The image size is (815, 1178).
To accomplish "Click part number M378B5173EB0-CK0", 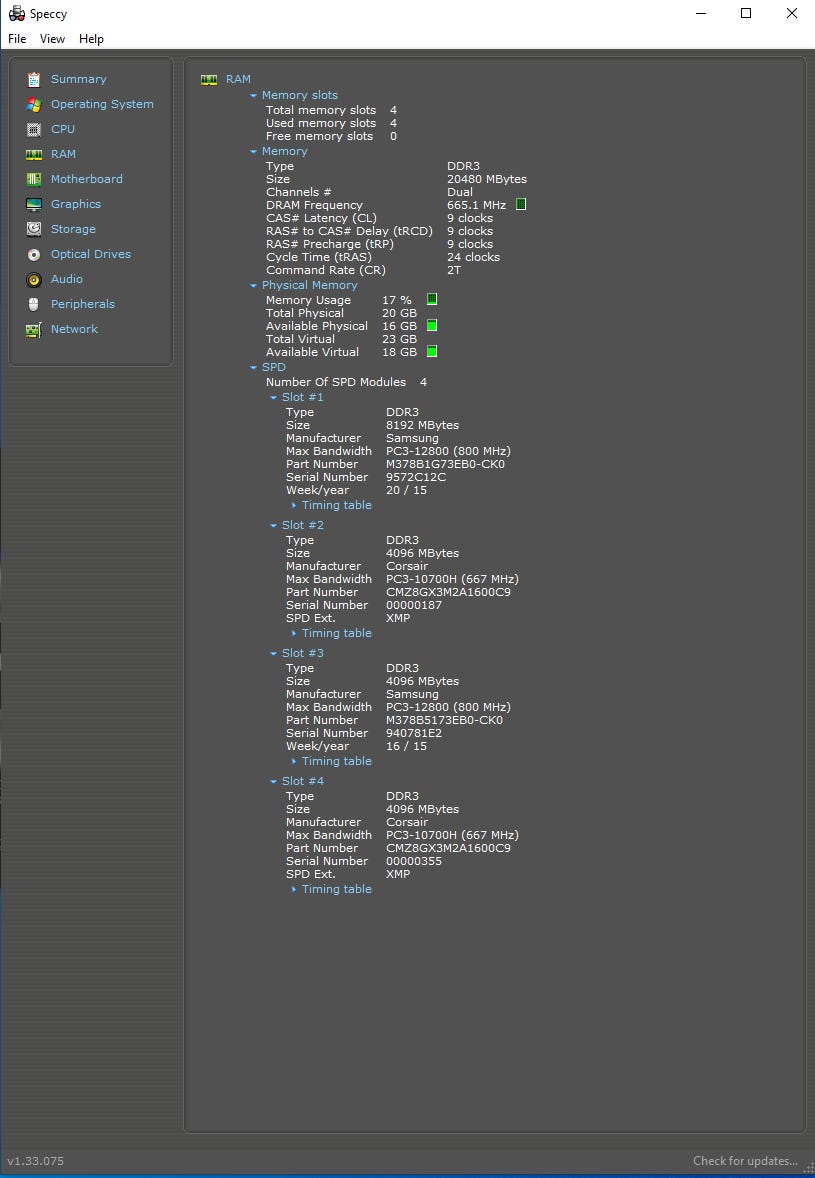I will (x=445, y=720).
